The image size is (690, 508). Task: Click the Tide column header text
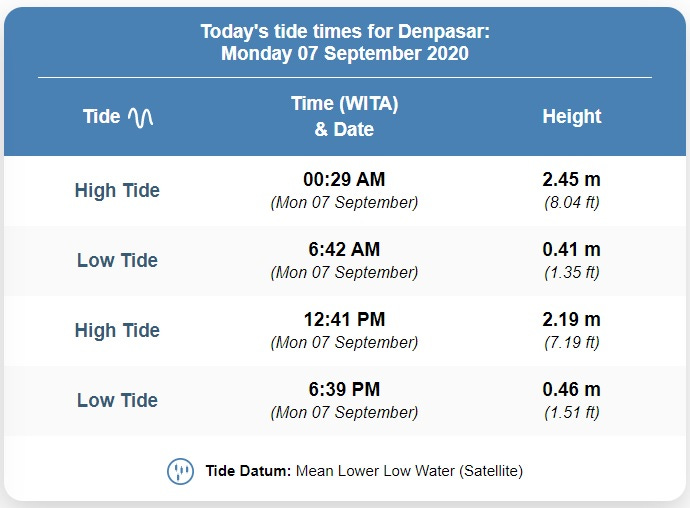[x=102, y=117]
